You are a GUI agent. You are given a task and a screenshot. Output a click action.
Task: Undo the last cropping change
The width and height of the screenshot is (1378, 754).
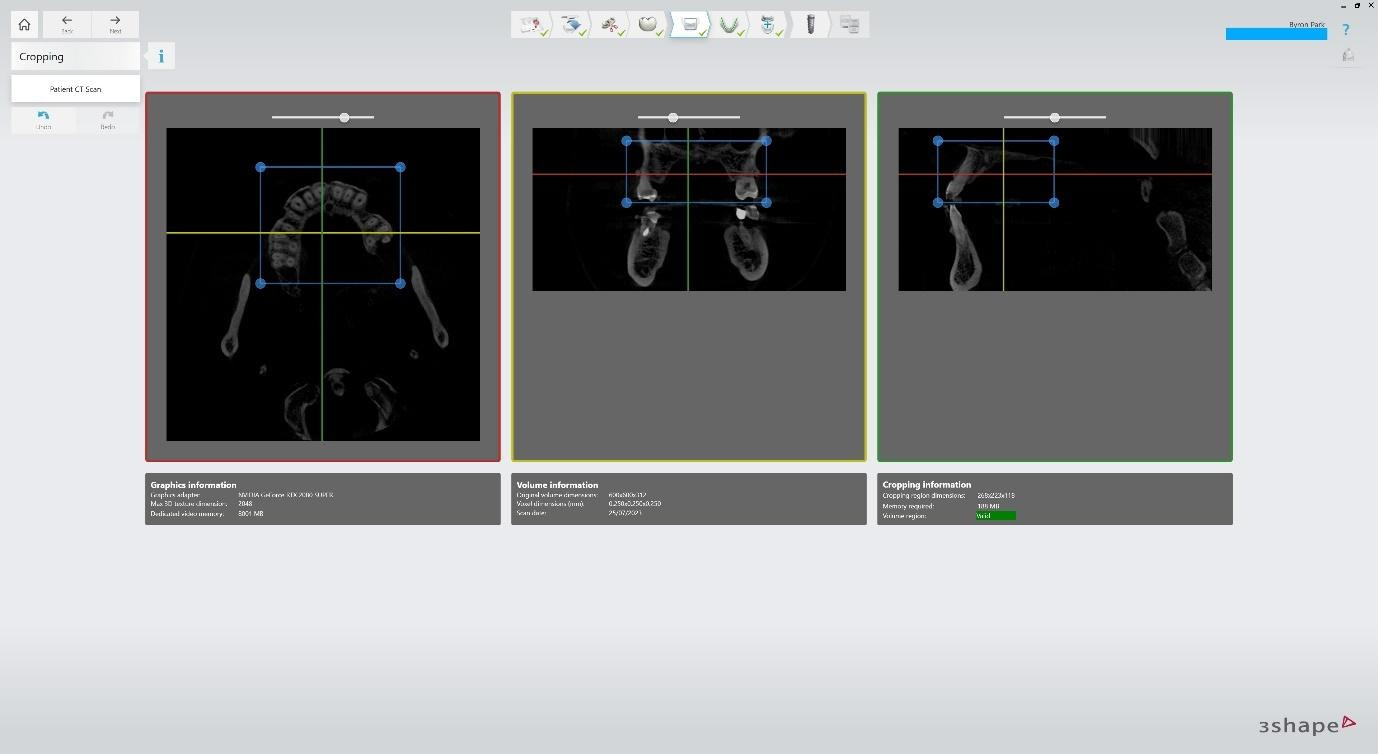[x=43, y=120]
